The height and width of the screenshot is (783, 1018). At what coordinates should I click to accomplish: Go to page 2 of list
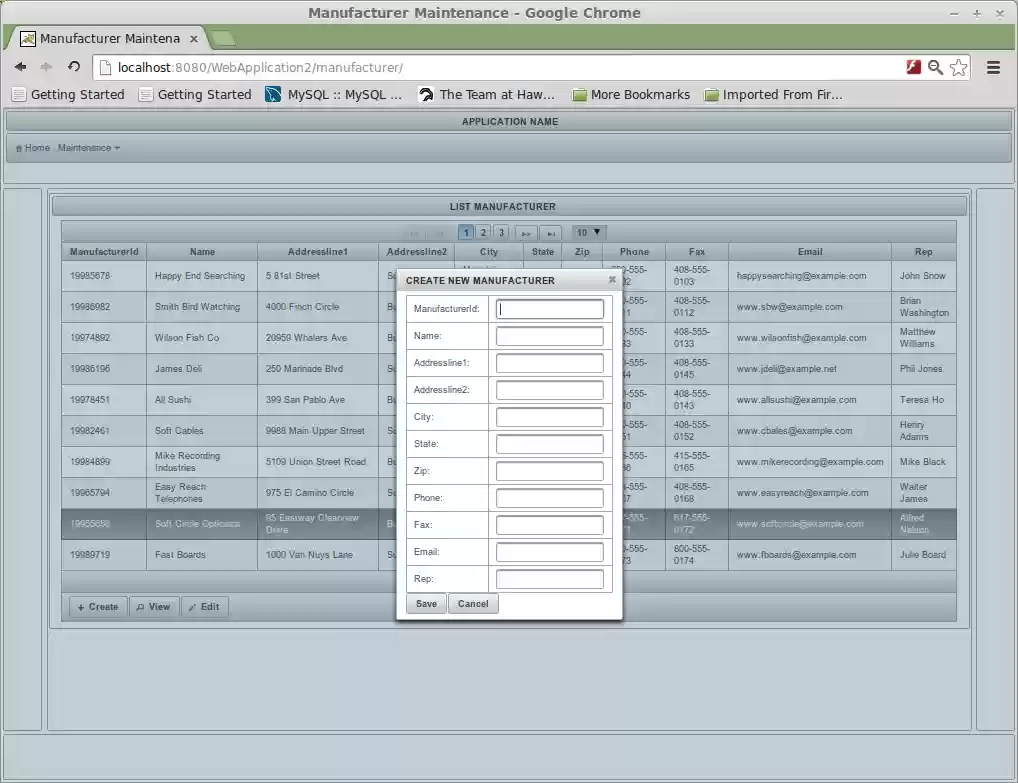(x=484, y=232)
